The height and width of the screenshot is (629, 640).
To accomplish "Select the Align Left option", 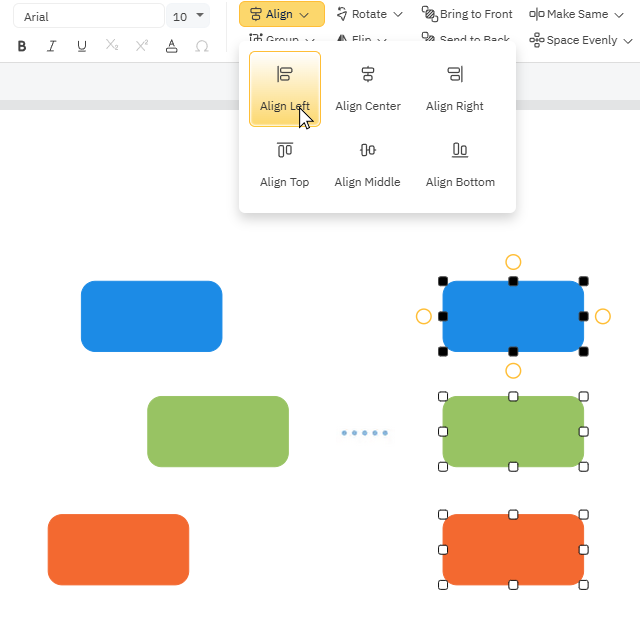I will (285, 89).
